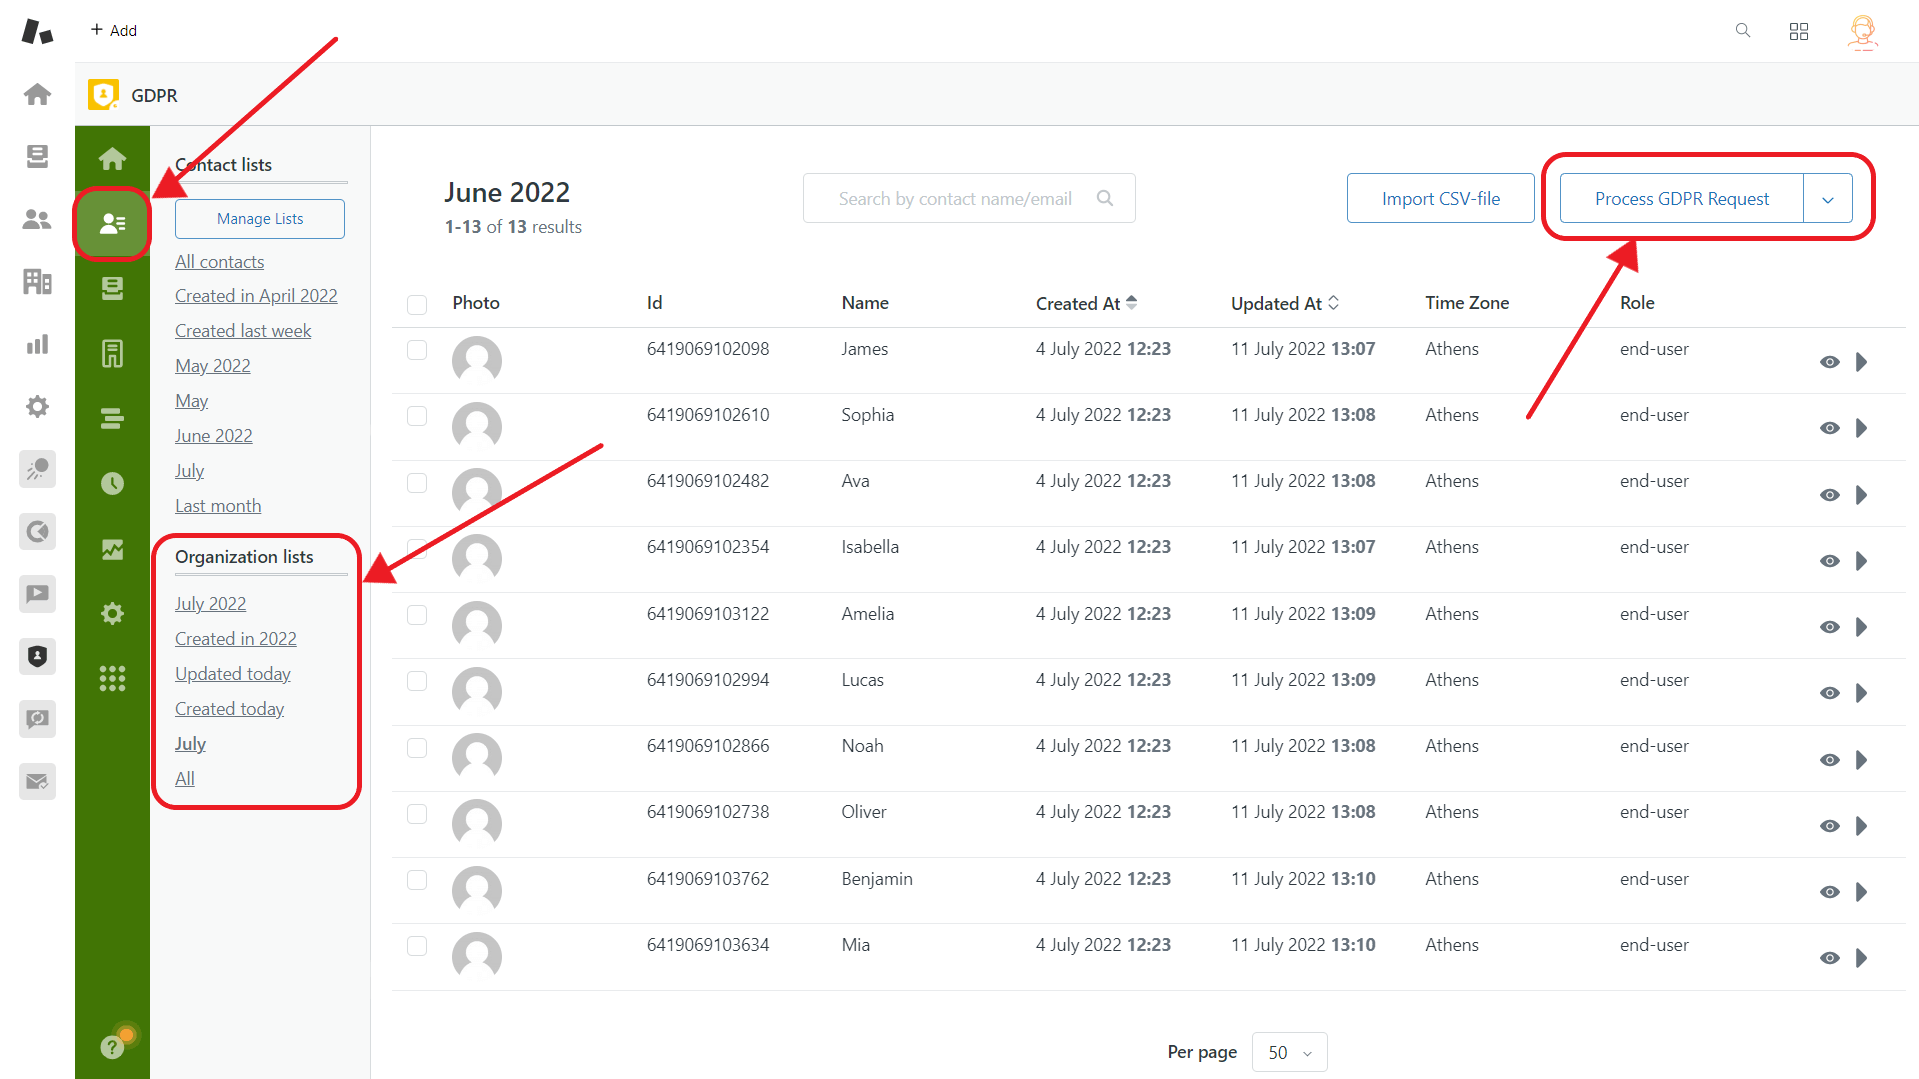
Task: Open the Zendesk logo home
Action: coord(37,31)
